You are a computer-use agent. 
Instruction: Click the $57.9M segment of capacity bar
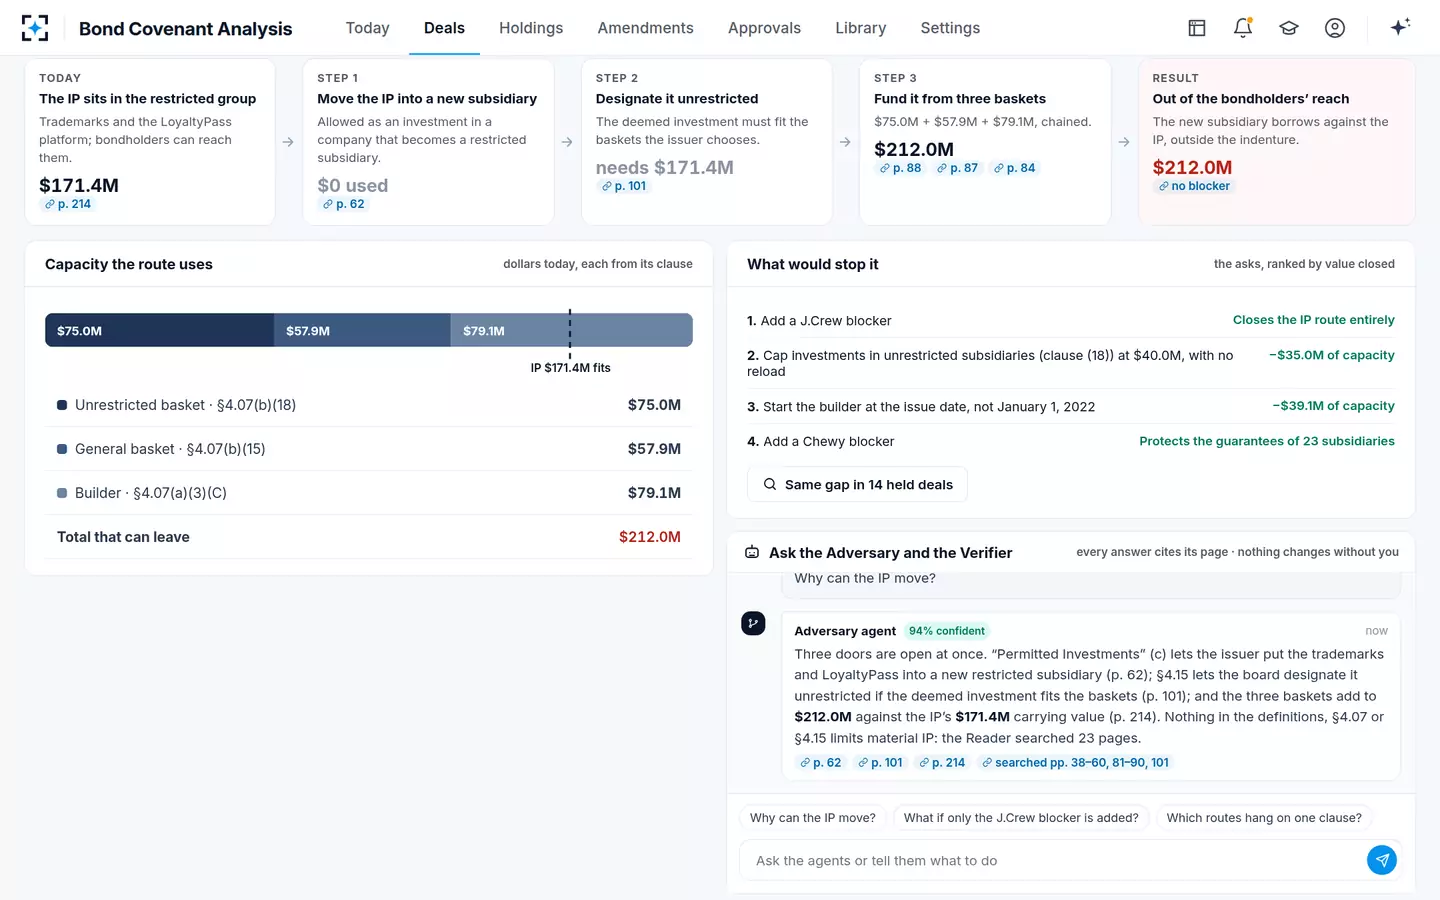(x=362, y=330)
